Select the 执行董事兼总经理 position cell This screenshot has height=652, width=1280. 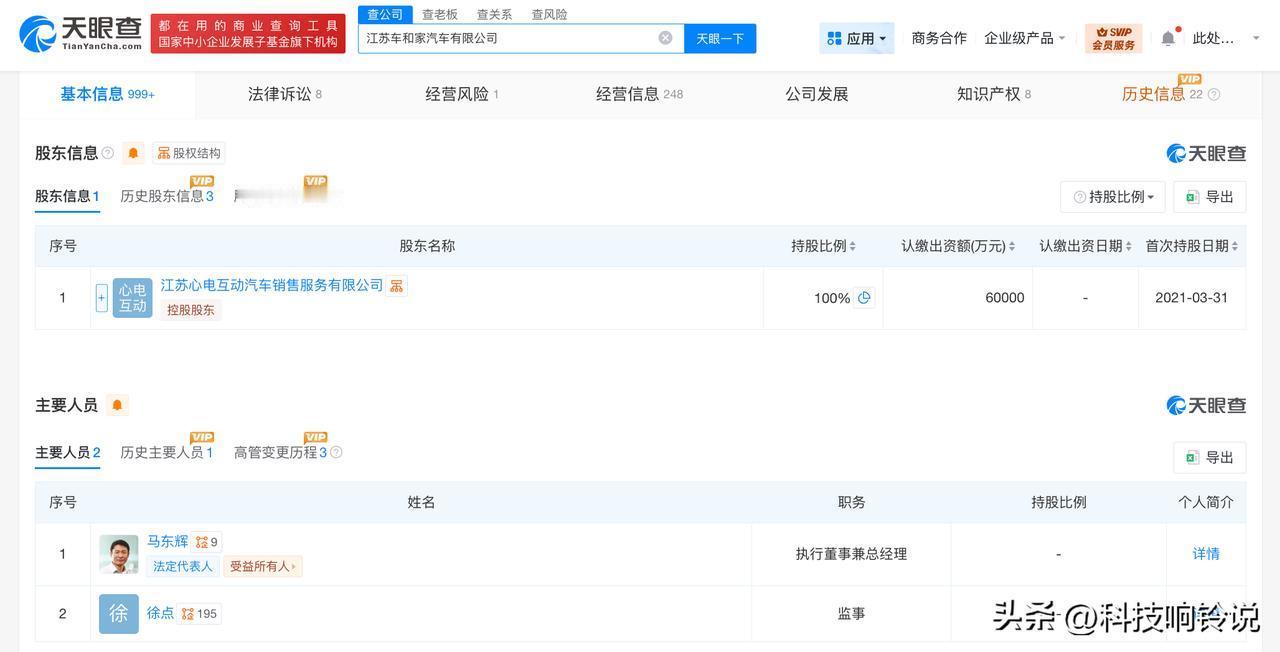pyautogui.click(x=851, y=553)
